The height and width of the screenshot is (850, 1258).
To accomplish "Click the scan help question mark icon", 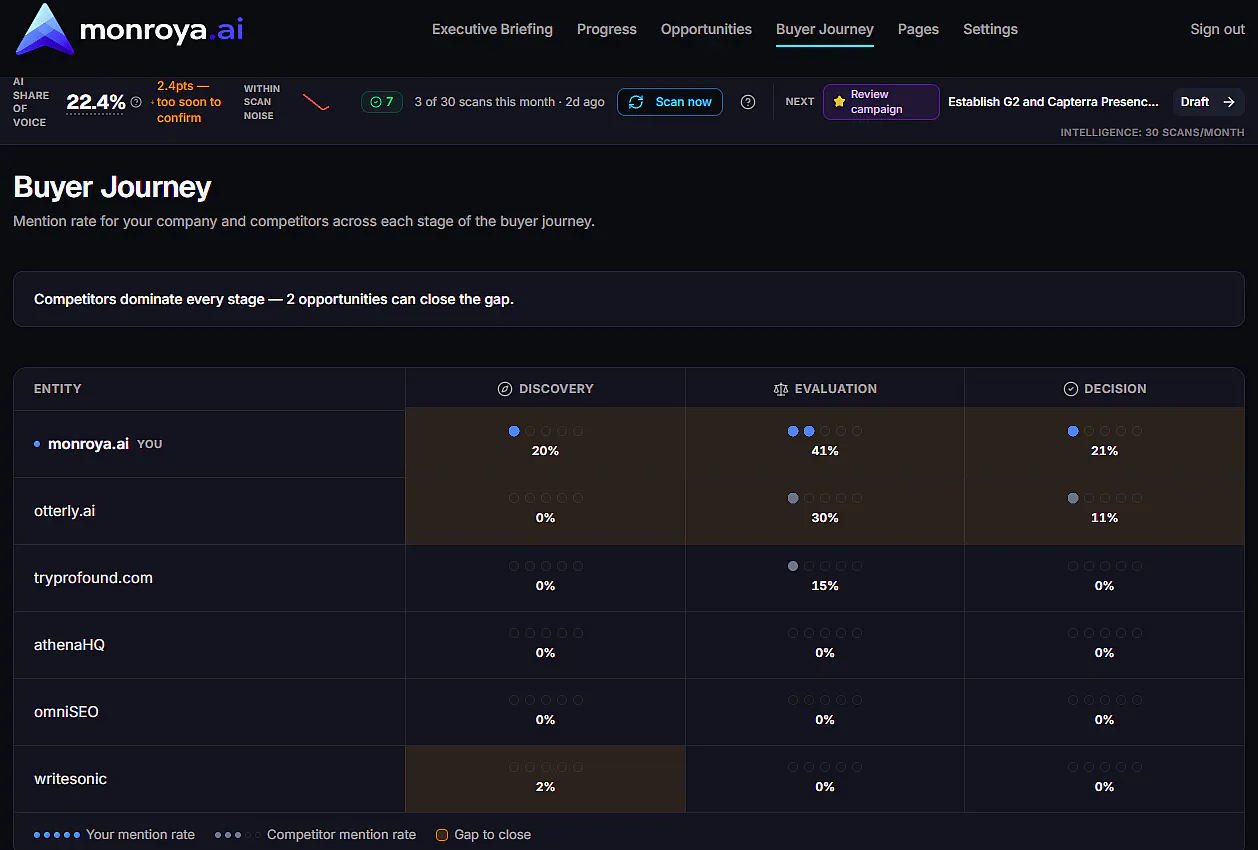I will point(748,102).
